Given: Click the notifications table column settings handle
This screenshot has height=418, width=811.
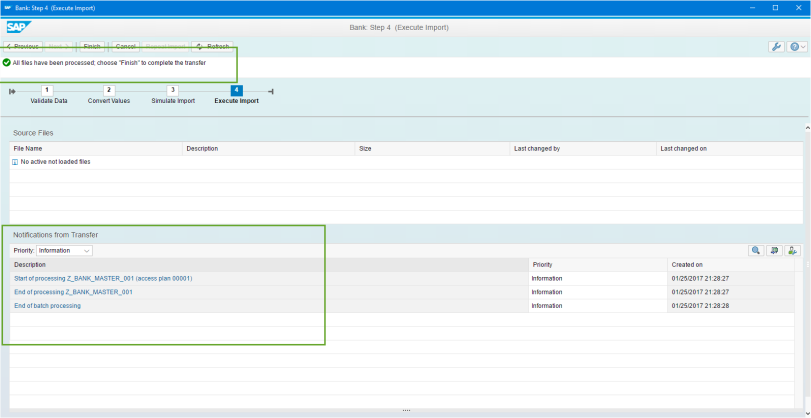Looking at the screenshot, I should [x=807, y=265].
